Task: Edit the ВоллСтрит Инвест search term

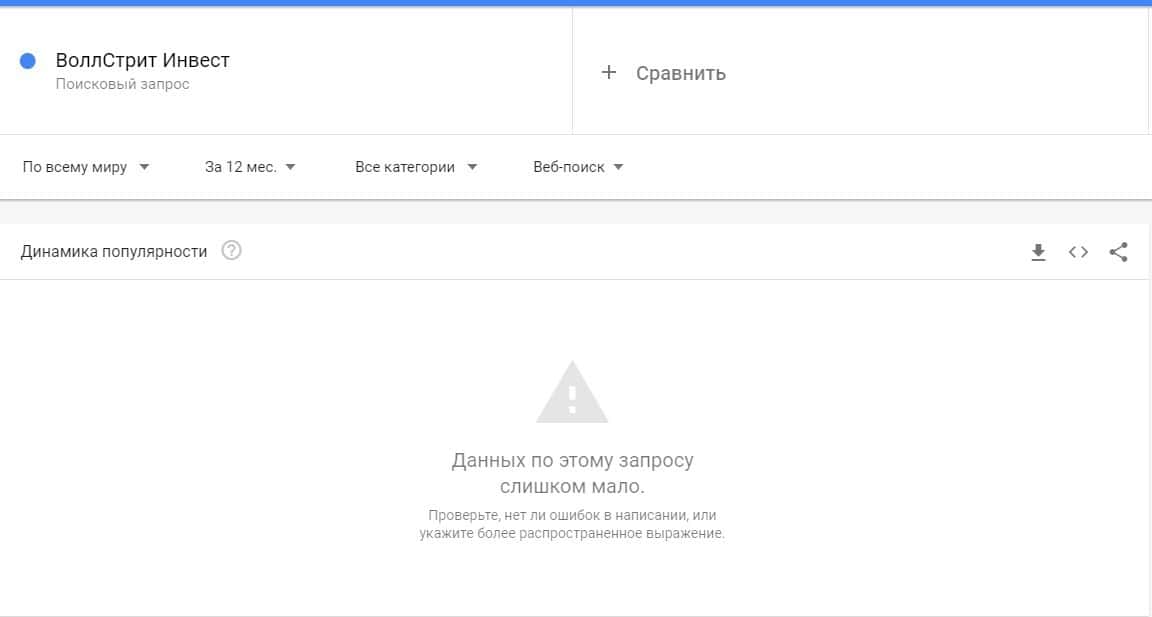Action: pos(143,61)
